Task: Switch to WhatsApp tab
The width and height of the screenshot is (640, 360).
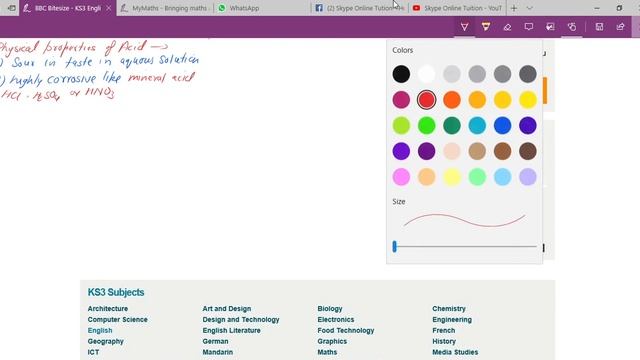Action: tap(262, 8)
